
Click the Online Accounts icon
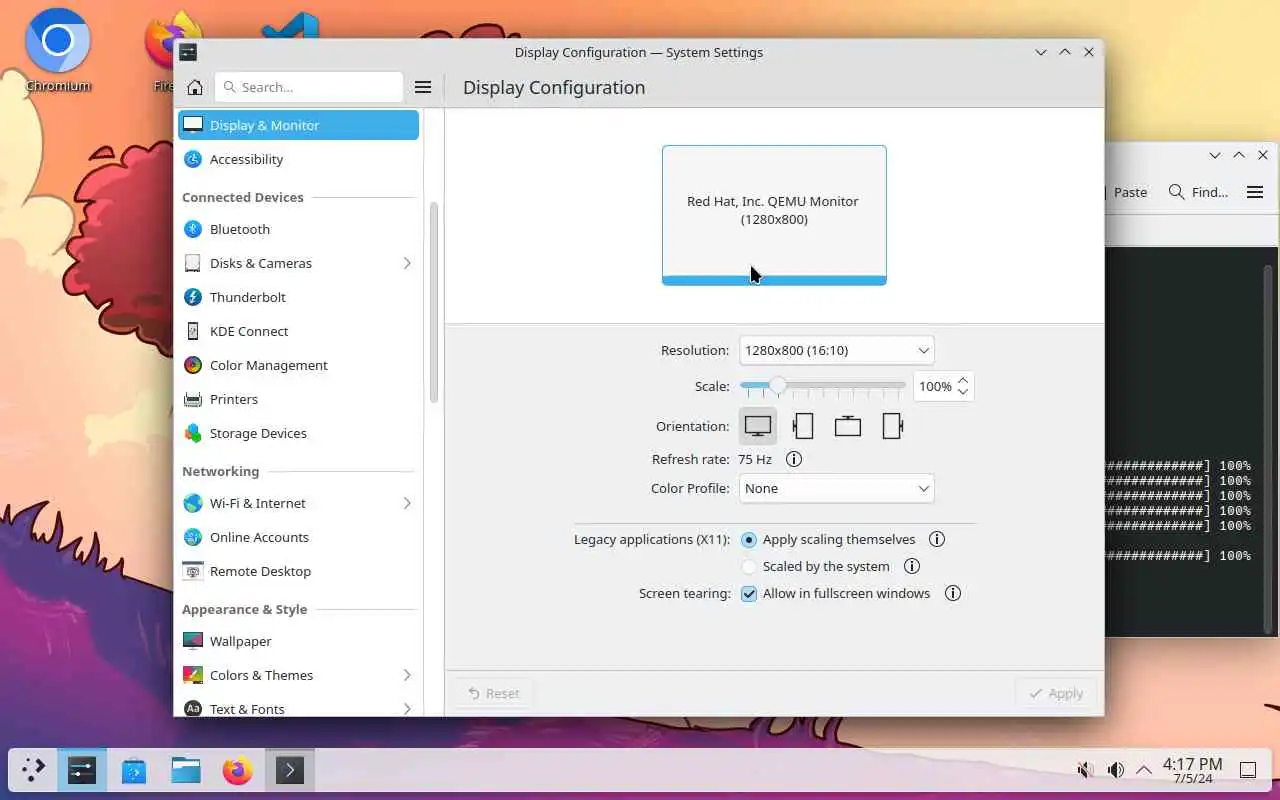click(x=193, y=537)
